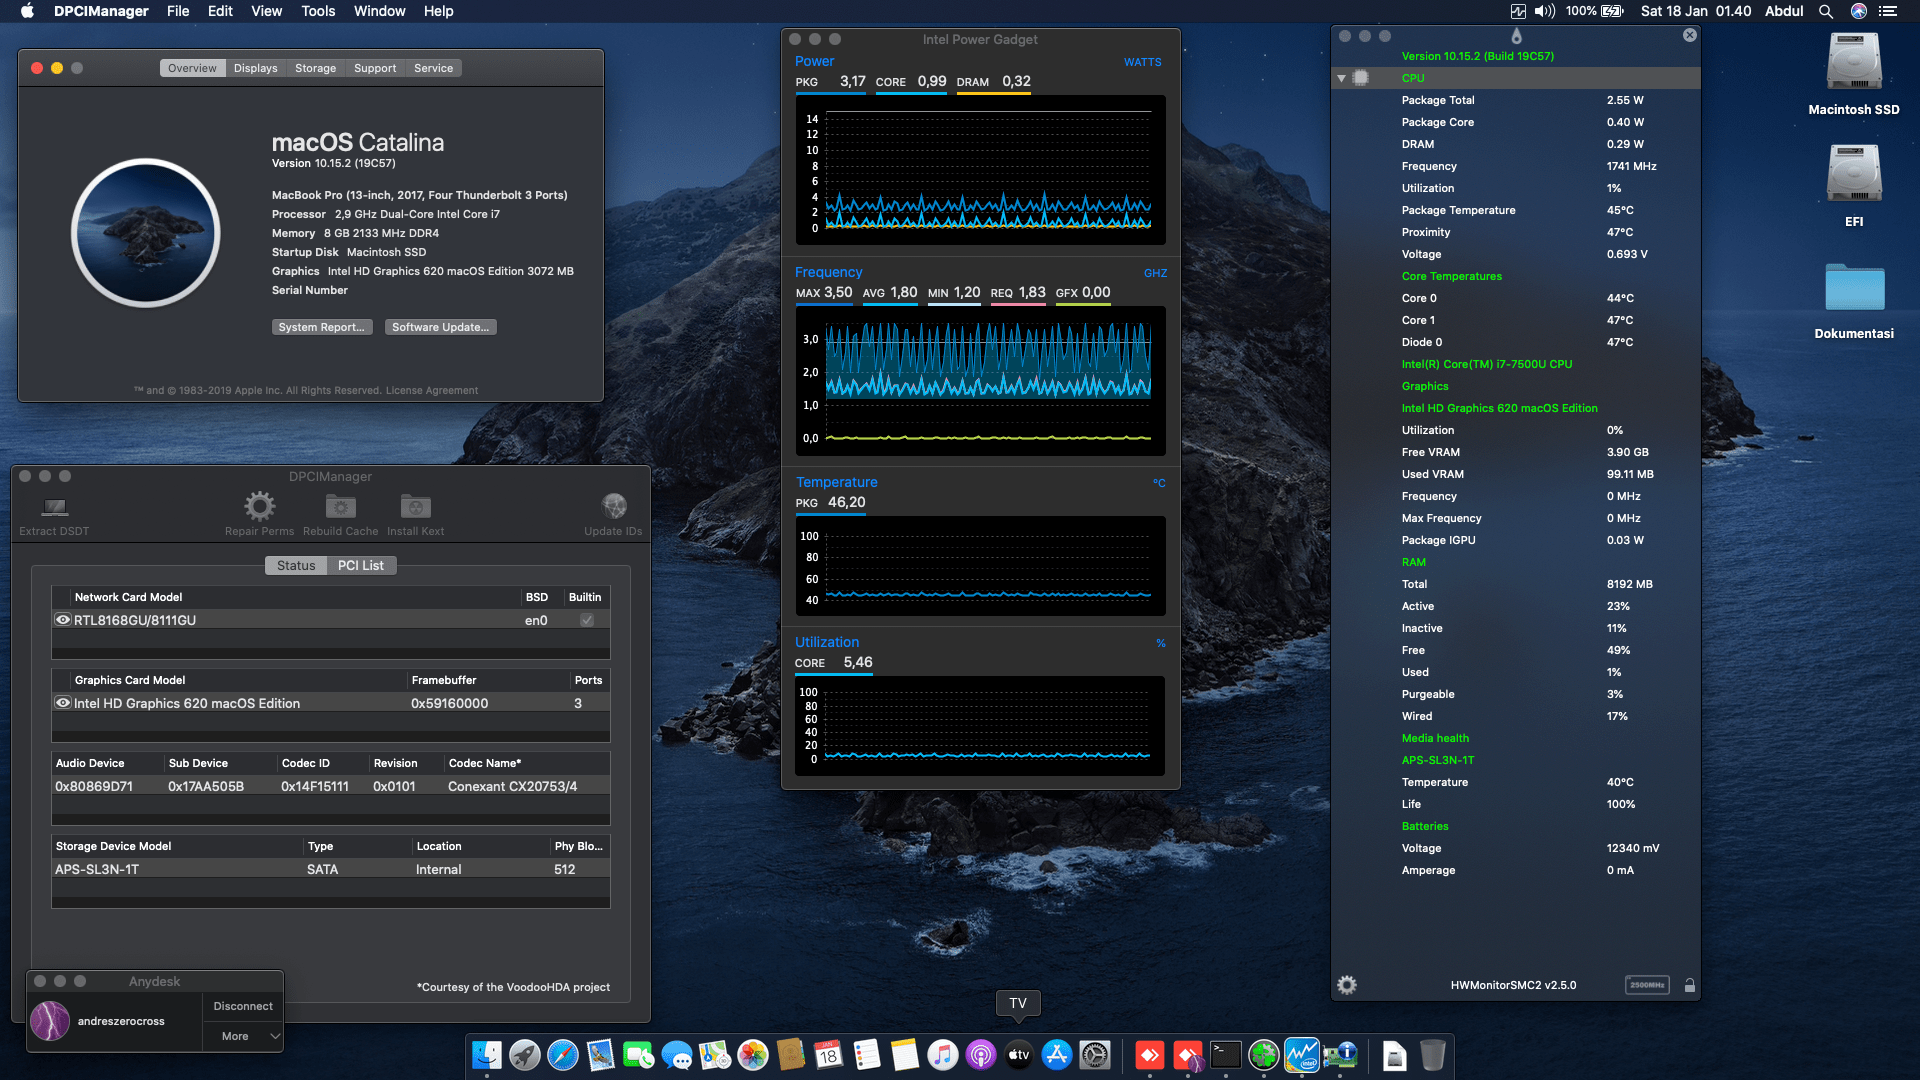
Task: Click the Software Update... button
Action: 441,327
